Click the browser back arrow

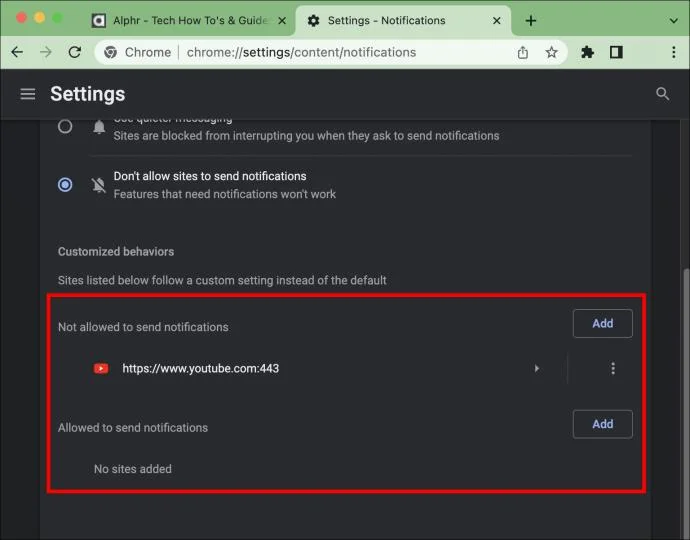(x=17, y=52)
